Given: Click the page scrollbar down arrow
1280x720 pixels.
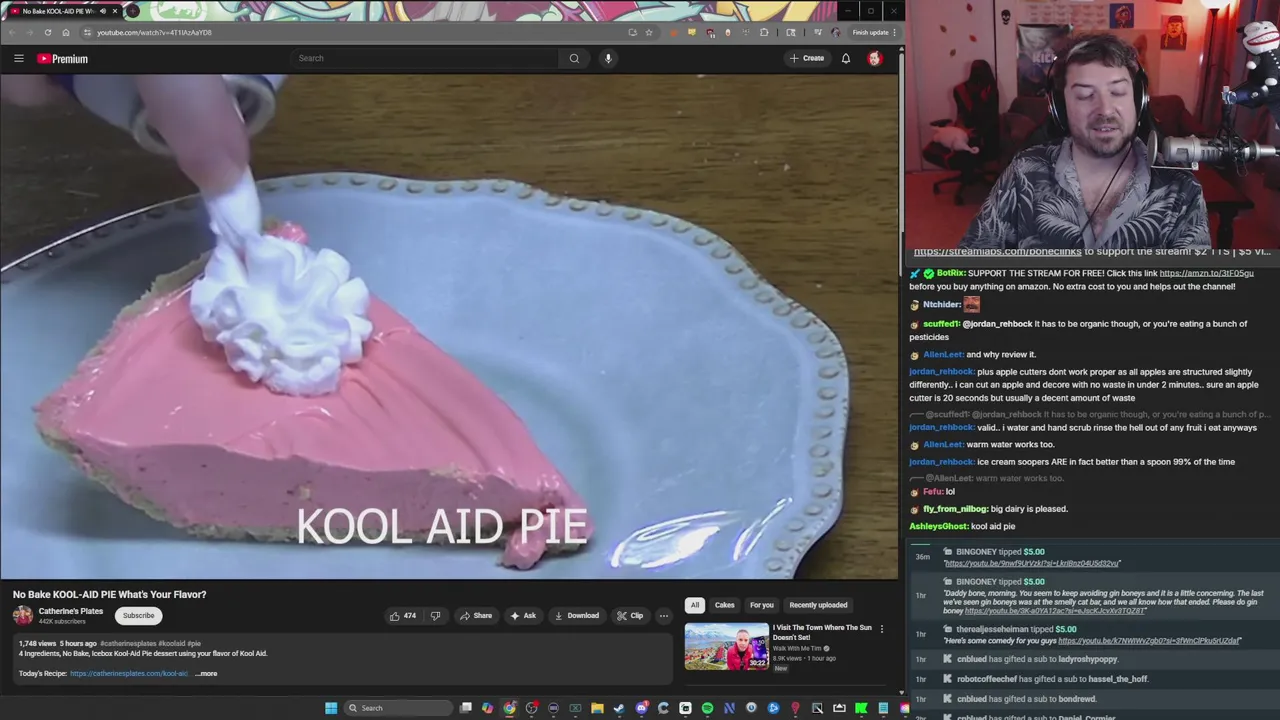Looking at the screenshot, I should pos(901,692).
